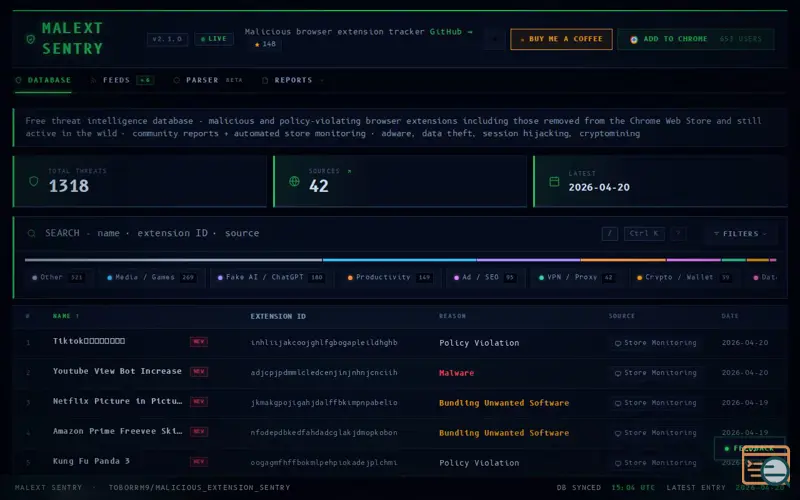The image size is (800, 500).
Task: Click the extension ID inhliijakcoojghlfgbogapleildhghb
Action: pyautogui.click(x=324, y=343)
